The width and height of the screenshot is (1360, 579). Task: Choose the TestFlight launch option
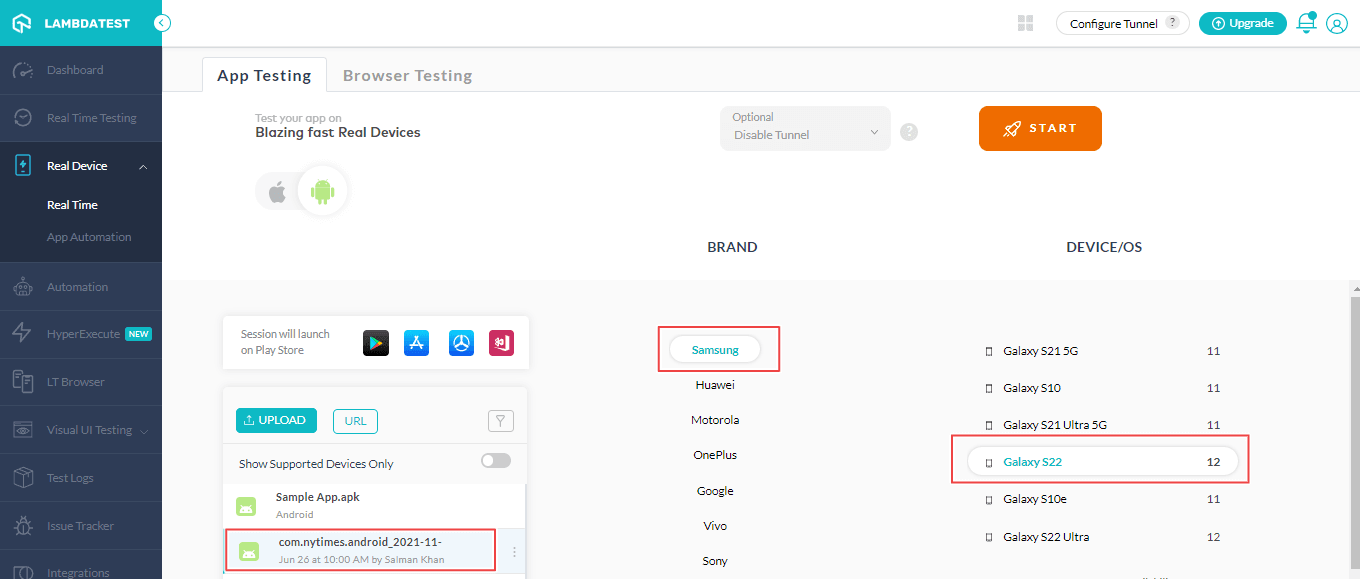click(459, 342)
